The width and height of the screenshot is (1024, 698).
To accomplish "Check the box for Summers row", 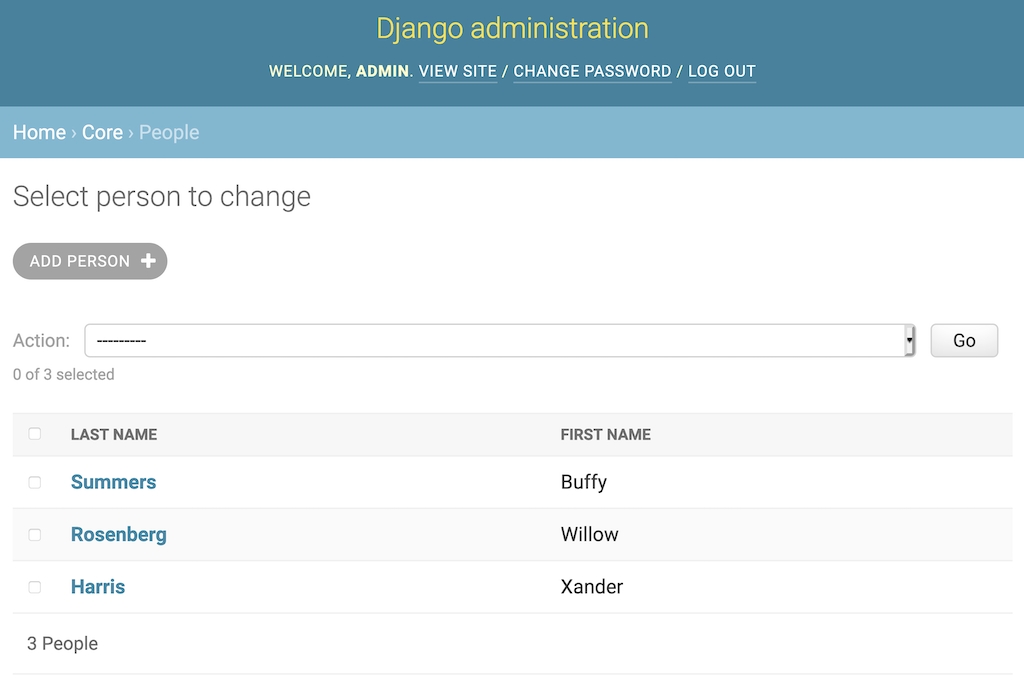I will point(35,482).
